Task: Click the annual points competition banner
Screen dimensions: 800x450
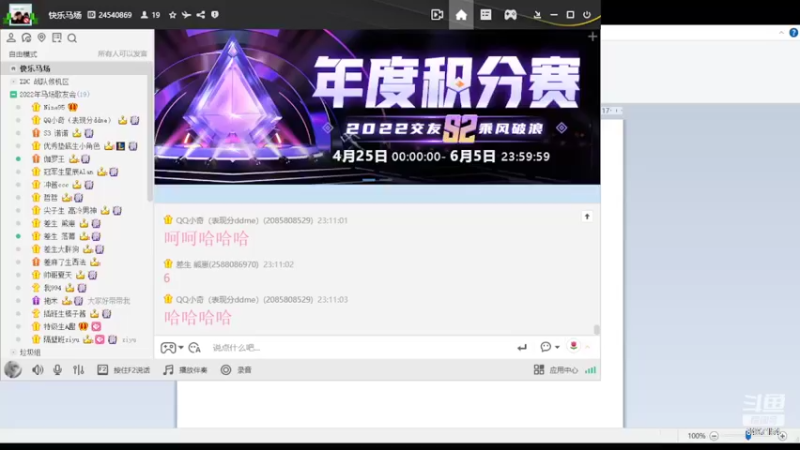Action: 378,107
